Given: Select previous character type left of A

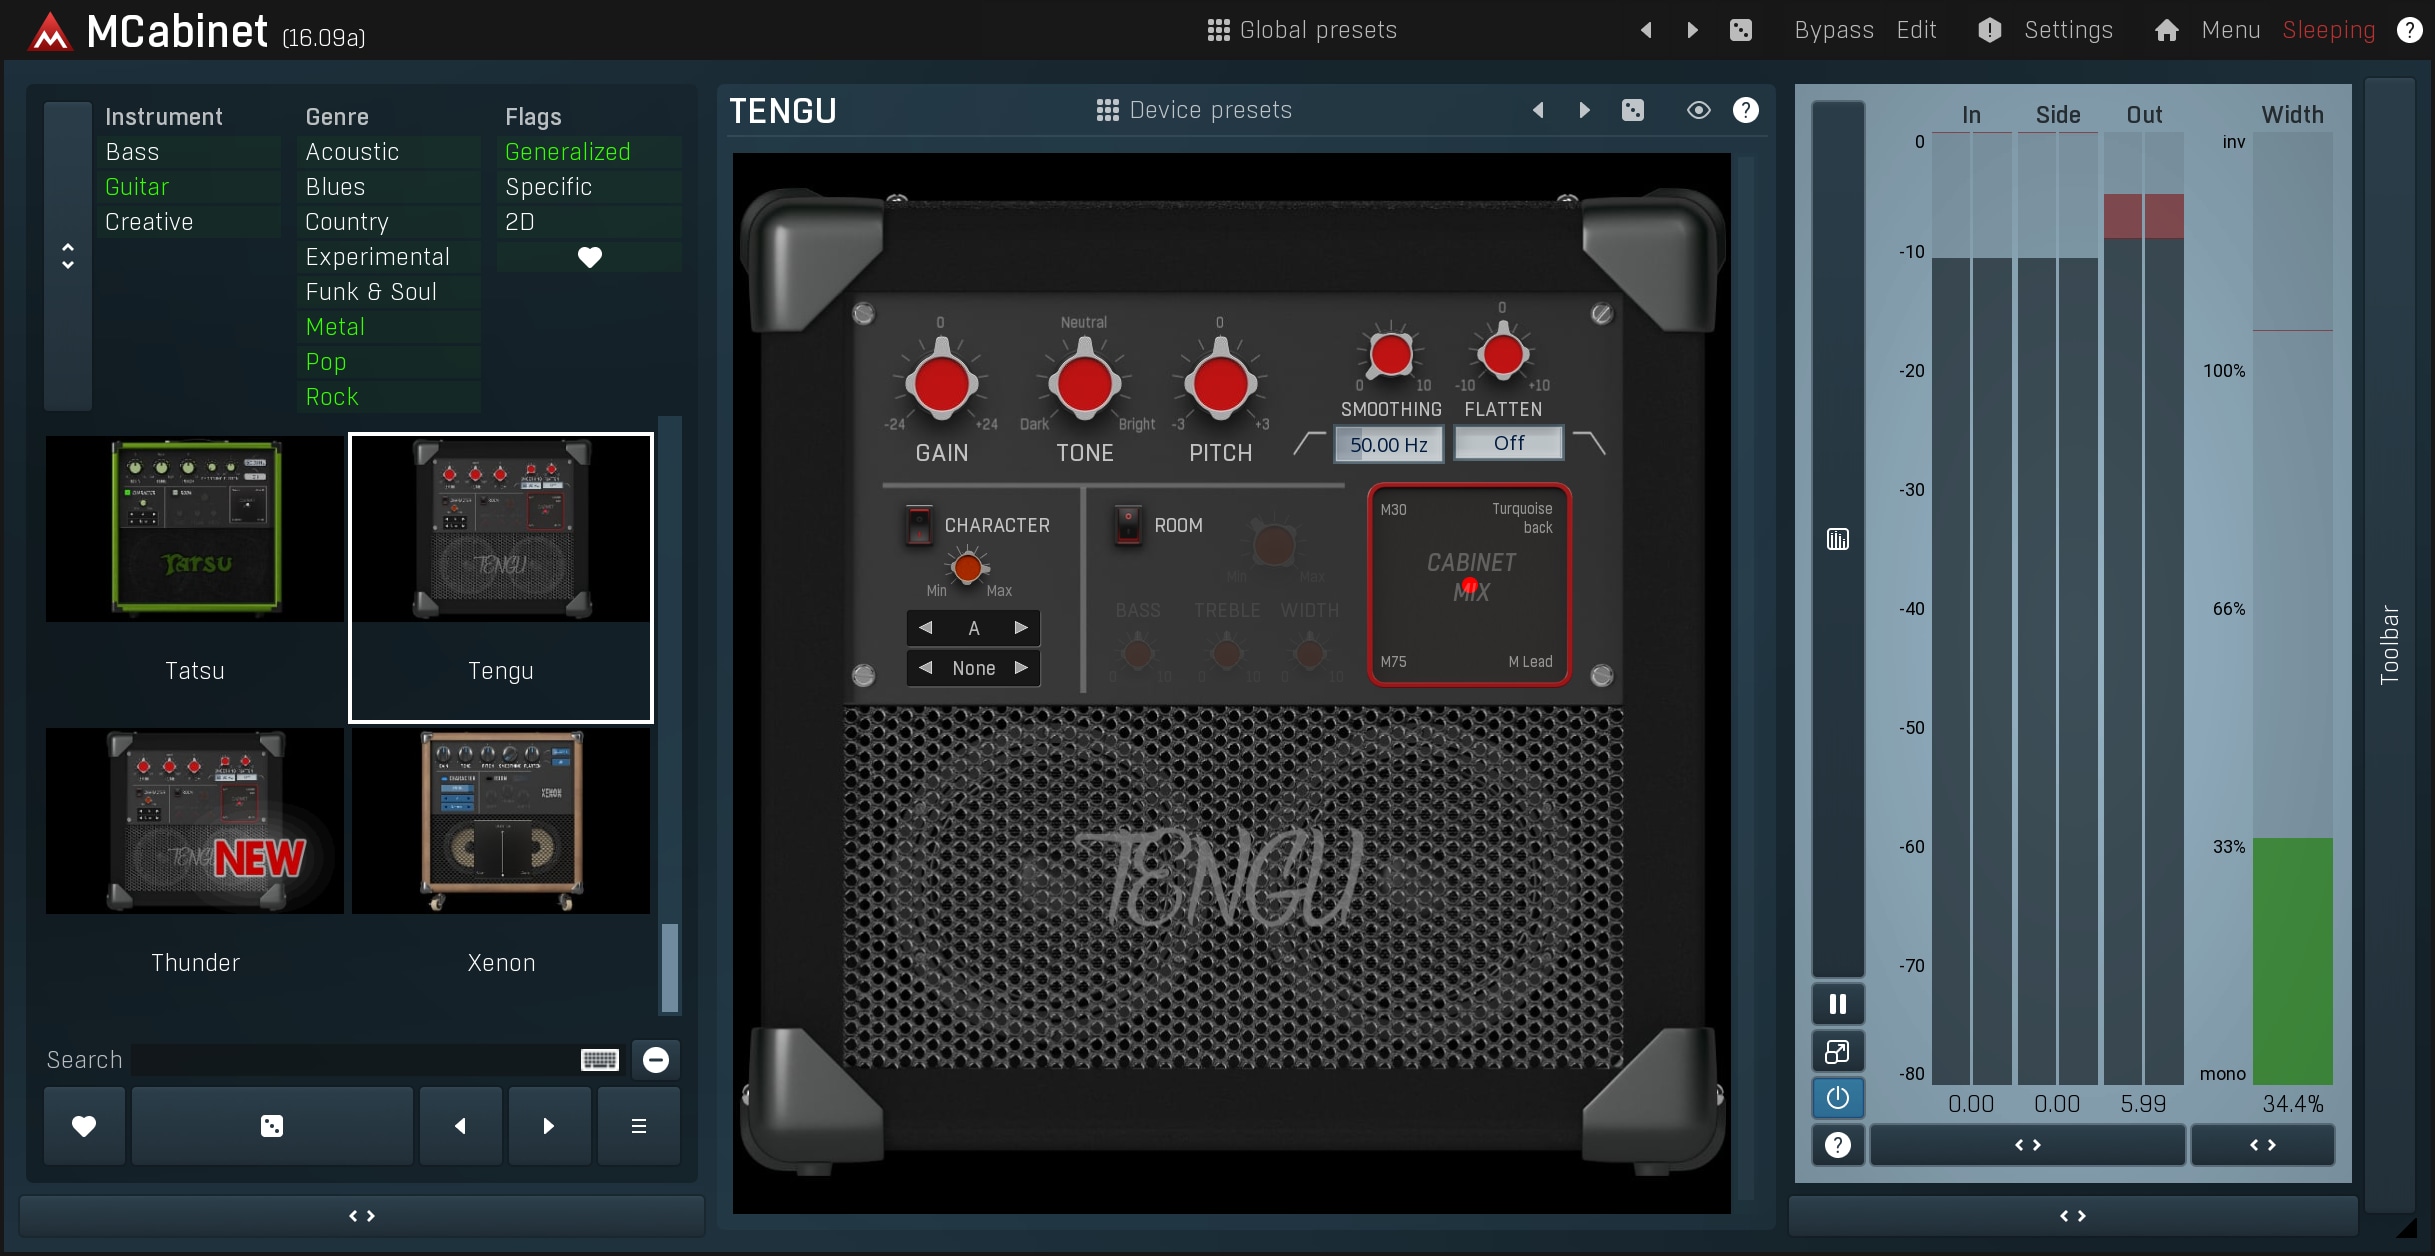Looking at the screenshot, I should pyautogui.click(x=926, y=628).
